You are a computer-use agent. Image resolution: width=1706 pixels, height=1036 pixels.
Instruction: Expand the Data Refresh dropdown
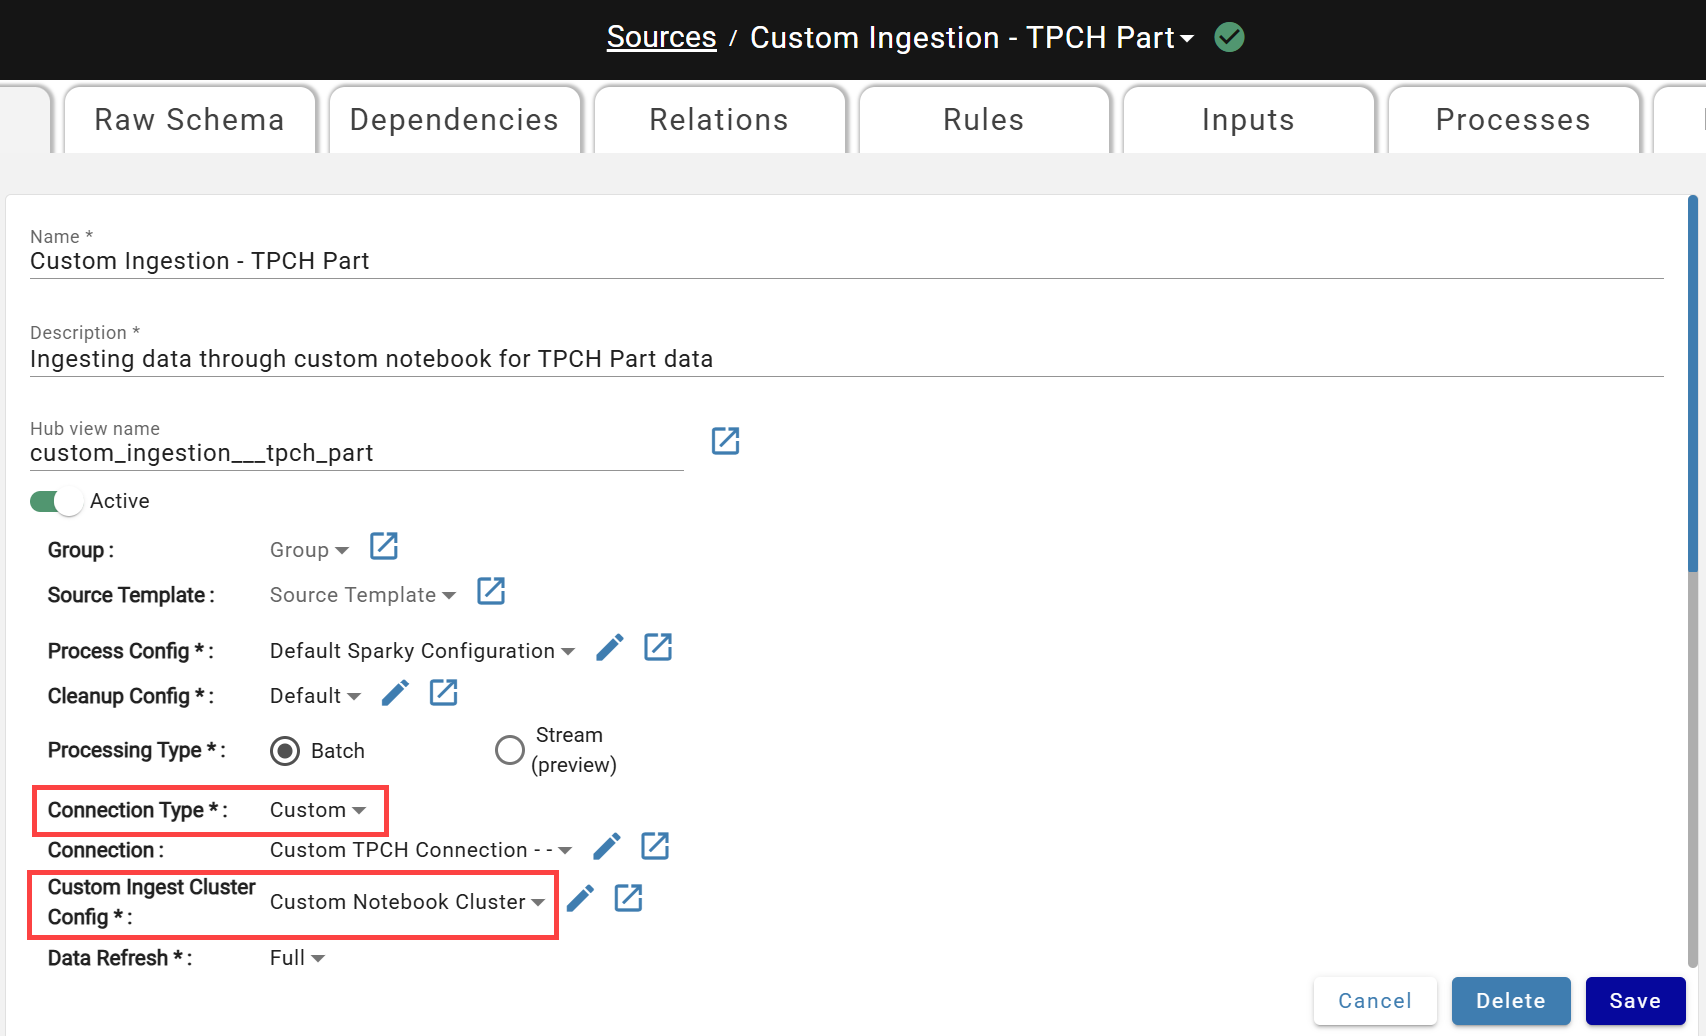coord(296,957)
